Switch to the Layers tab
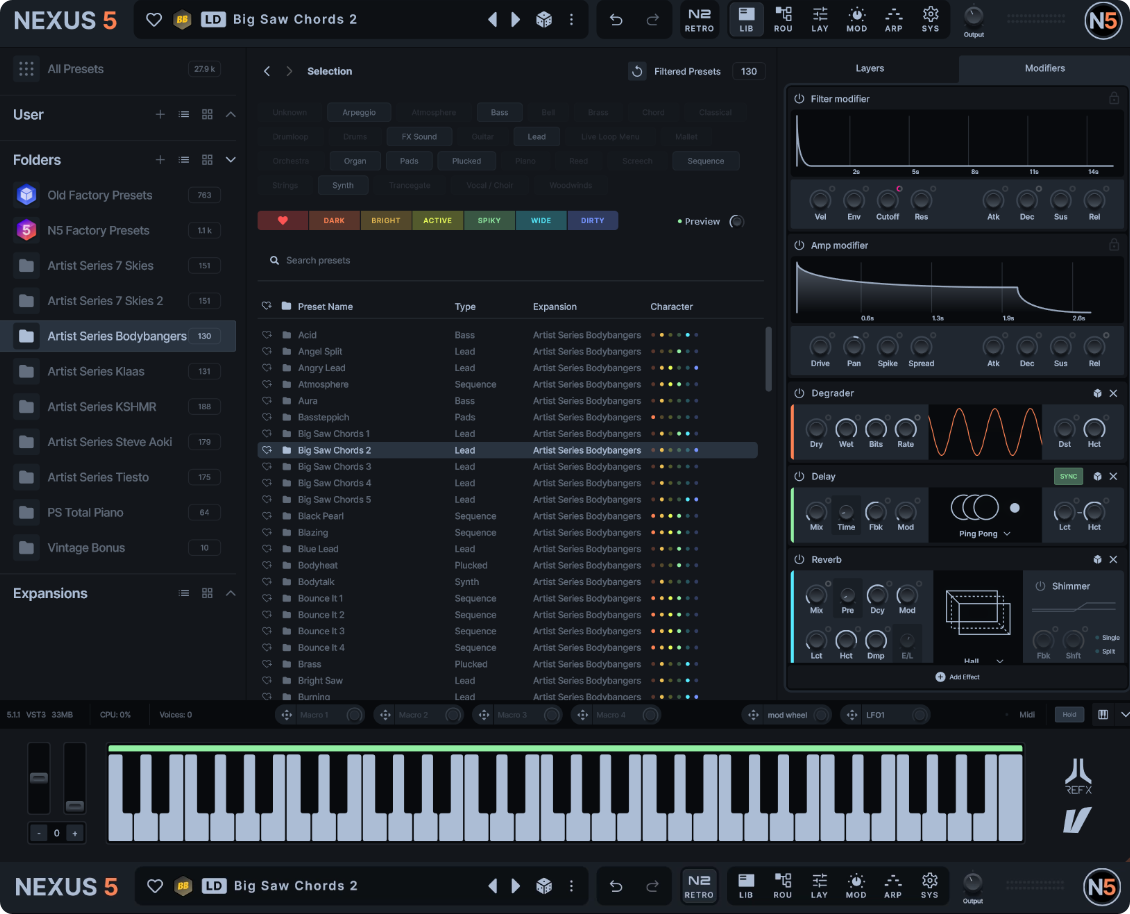This screenshot has width=1130, height=914. click(x=870, y=68)
